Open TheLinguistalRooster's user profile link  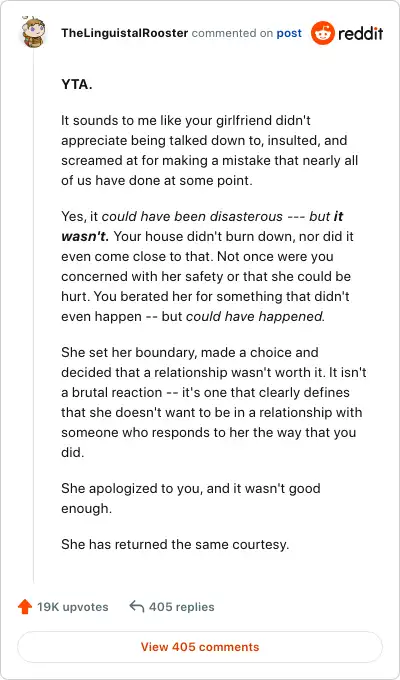click(x=125, y=33)
